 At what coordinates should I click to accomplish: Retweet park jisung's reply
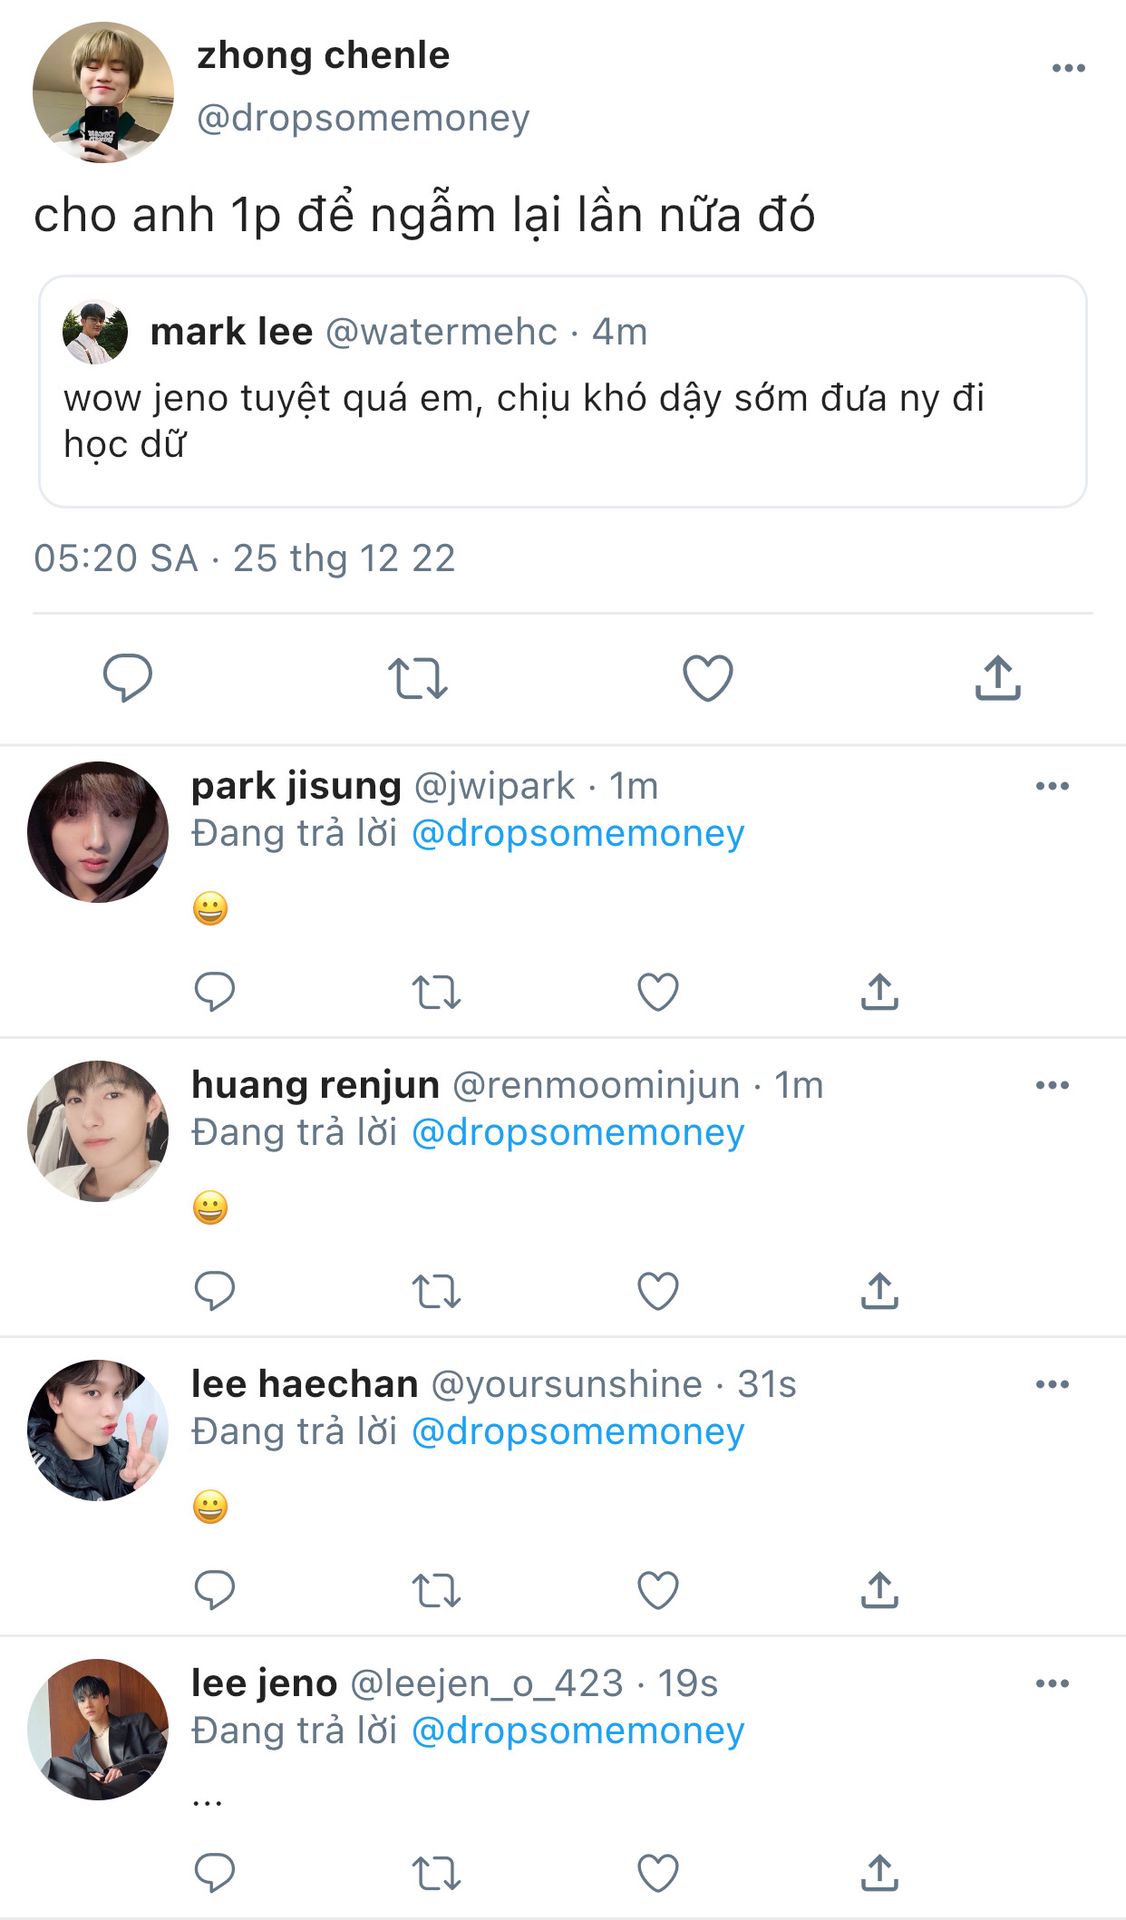pos(436,992)
